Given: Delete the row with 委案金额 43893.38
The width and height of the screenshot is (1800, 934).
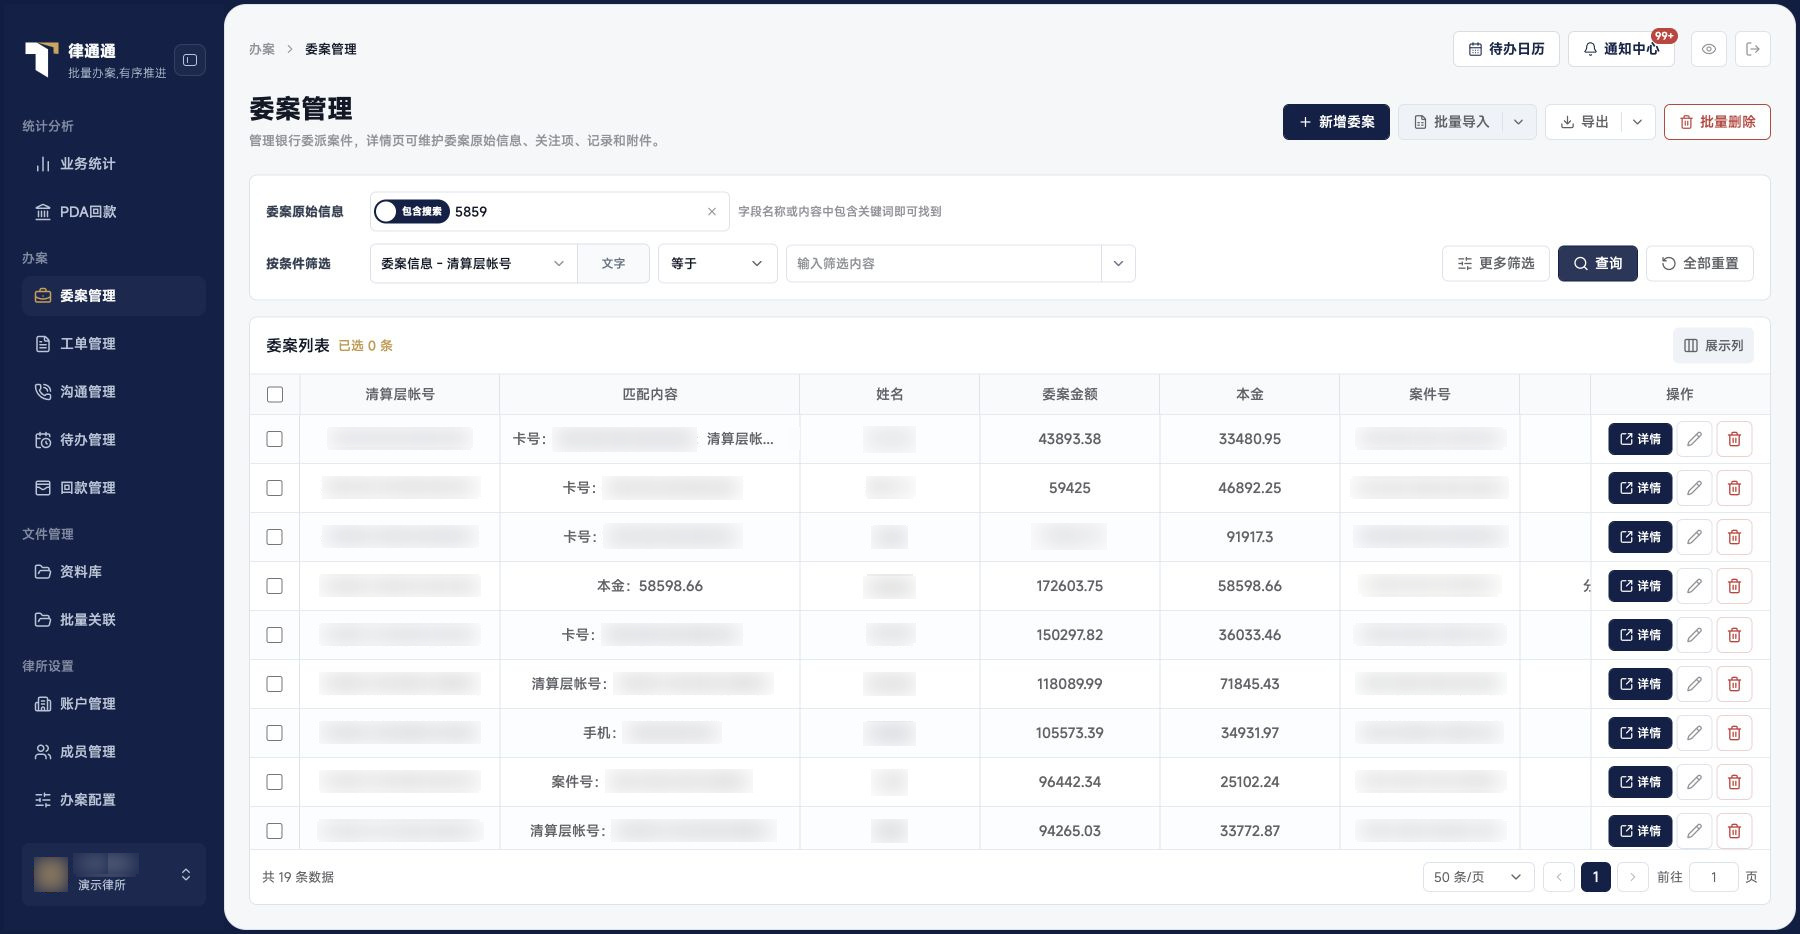Looking at the screenshot, I should coord(1735,439).
